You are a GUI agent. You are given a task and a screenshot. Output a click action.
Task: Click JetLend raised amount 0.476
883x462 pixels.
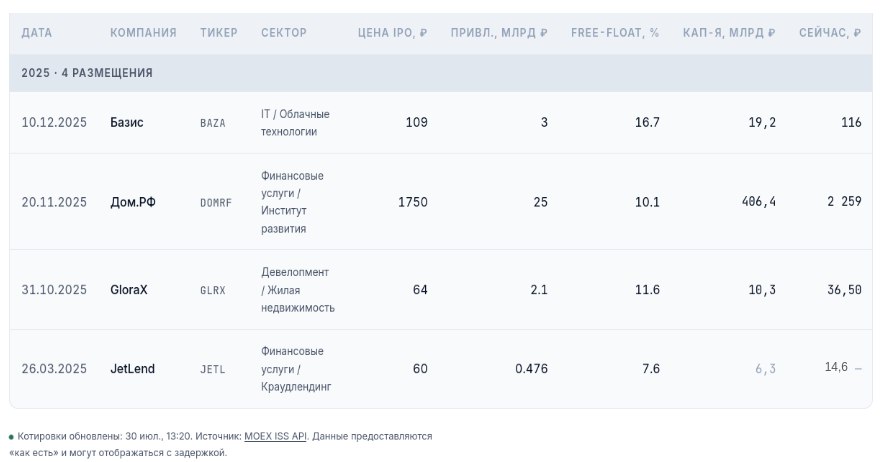tap(531, 368)
